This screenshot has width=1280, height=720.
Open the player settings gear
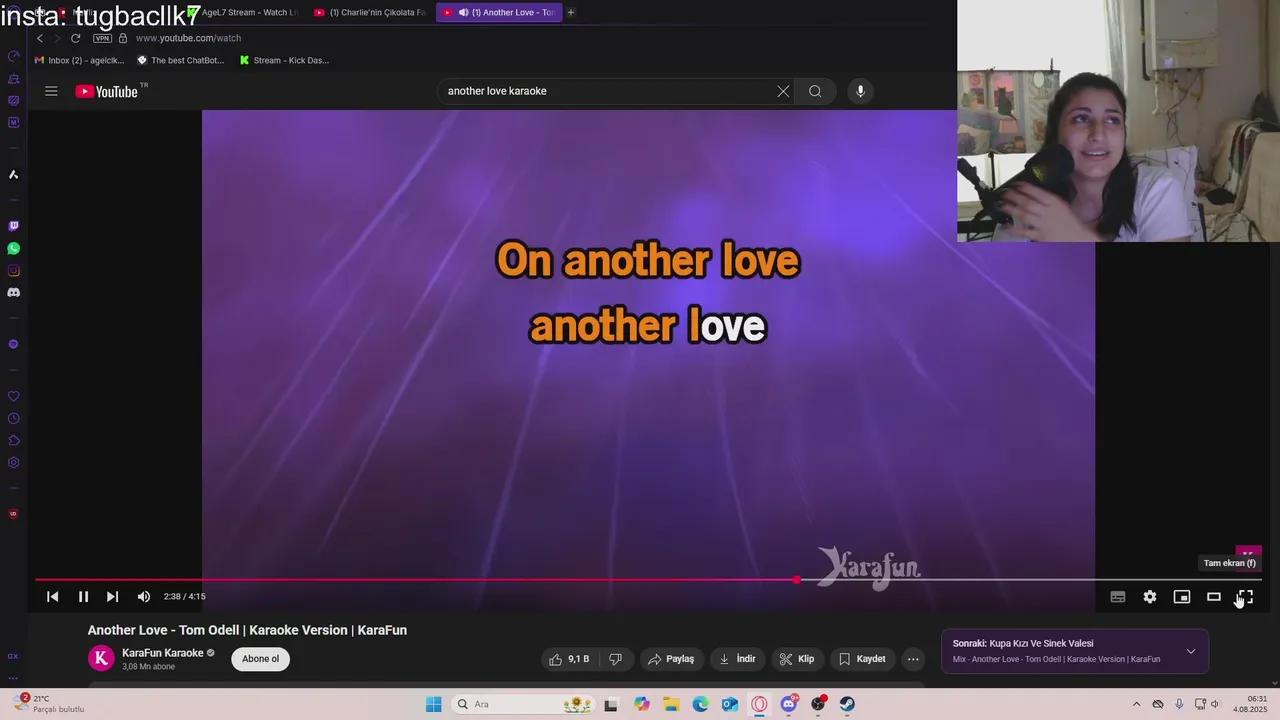[1150, 597]
